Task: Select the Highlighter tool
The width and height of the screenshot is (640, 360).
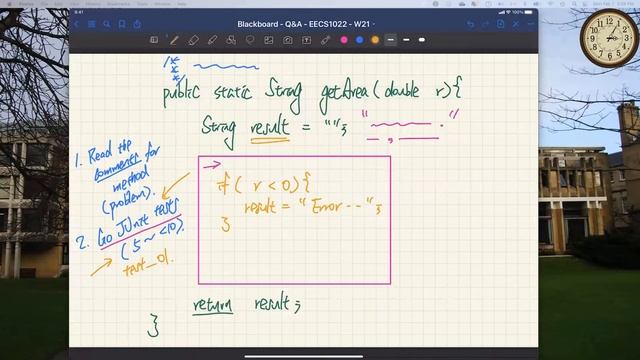Action: point(212,40)
